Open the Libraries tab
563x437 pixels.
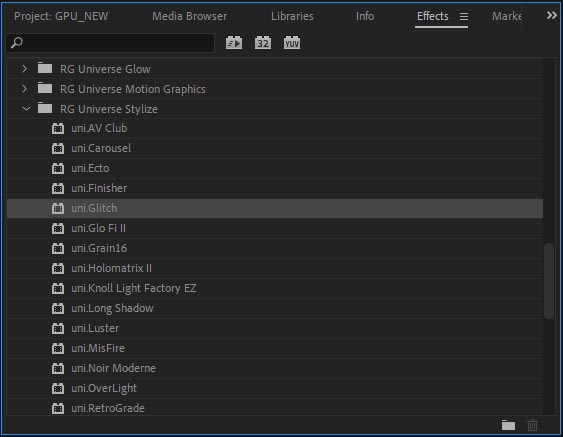tap(292, 17)
